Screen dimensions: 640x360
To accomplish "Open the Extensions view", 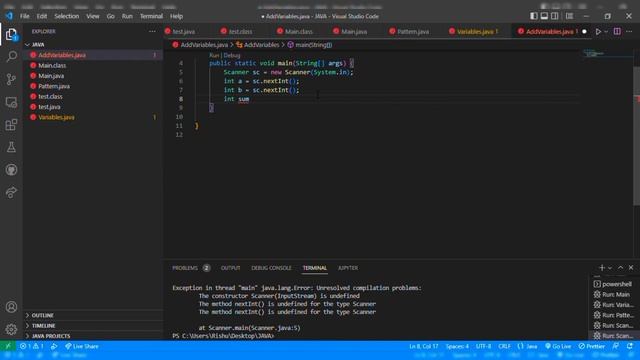I will (x=11, y=124).
